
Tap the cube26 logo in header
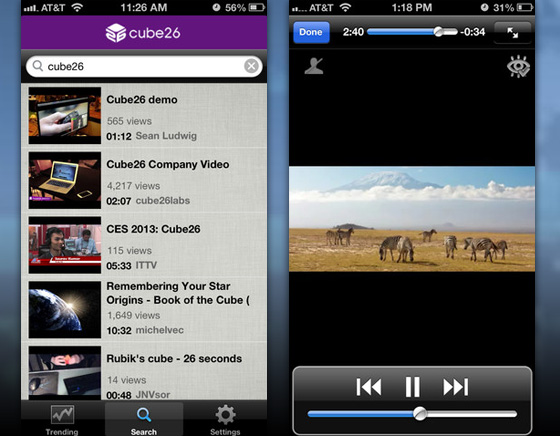[x=143, y=33]
